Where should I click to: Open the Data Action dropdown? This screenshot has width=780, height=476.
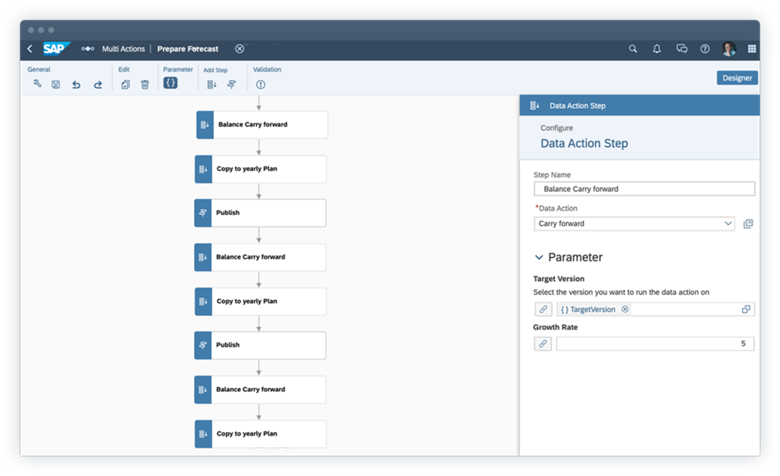point(727,224)
